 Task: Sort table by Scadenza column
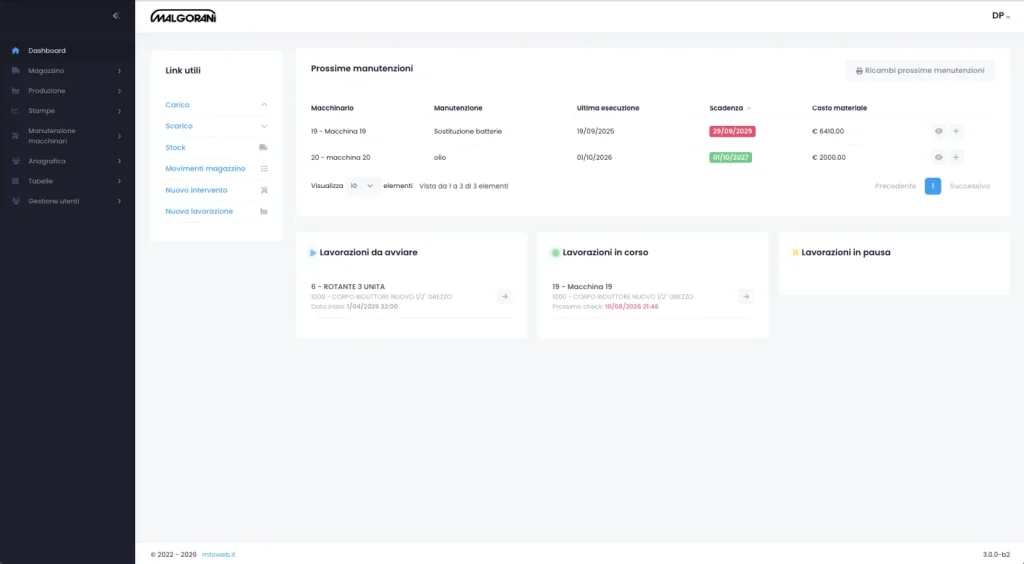pyautogui.click(x=730, y=108)
